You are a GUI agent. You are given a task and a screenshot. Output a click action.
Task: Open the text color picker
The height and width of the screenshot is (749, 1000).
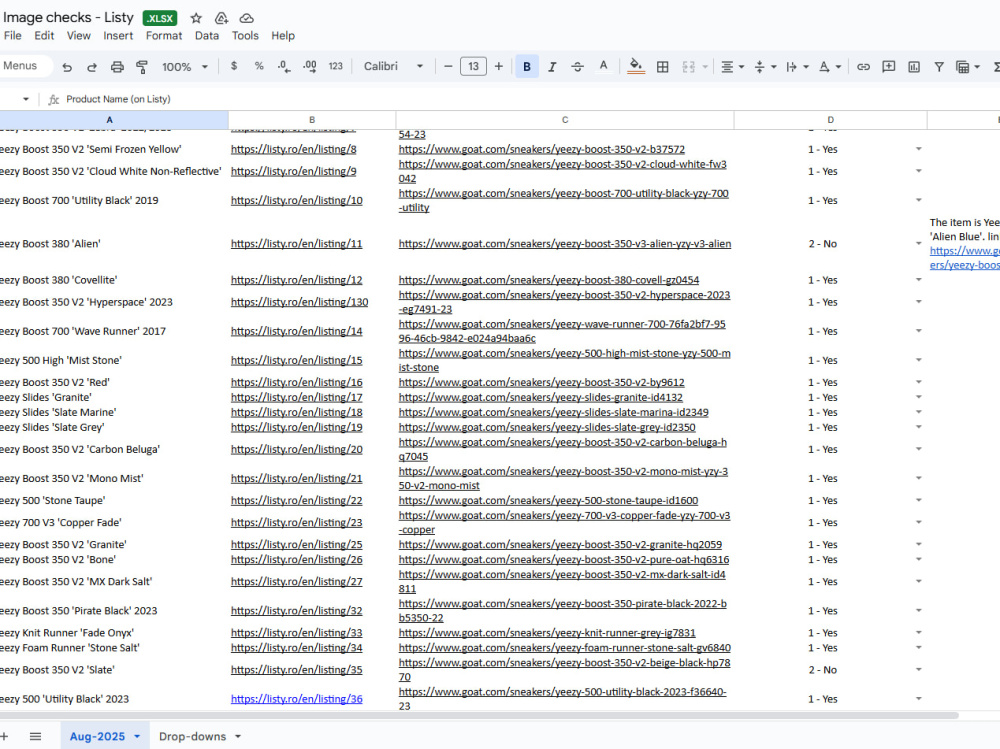click(603, 66)
